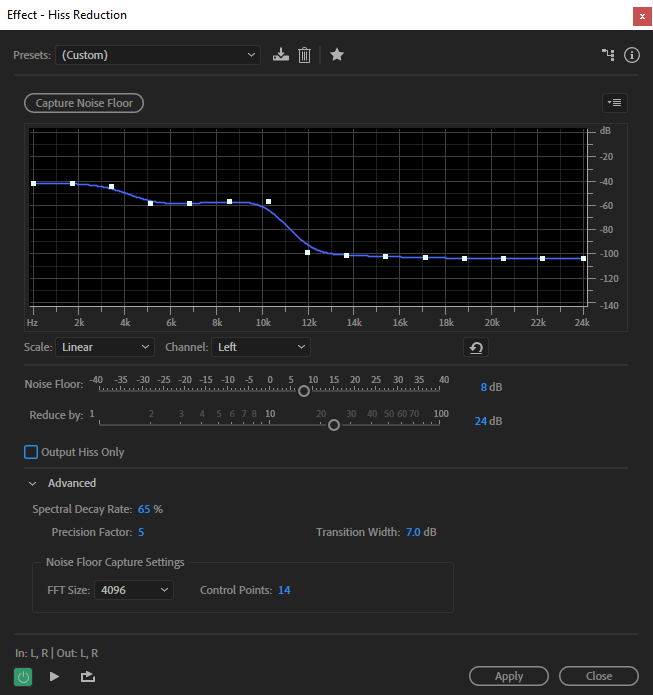The image size is (653, 695).
Task: Click the Capture Noise Floor button
Action: (84, 103)
